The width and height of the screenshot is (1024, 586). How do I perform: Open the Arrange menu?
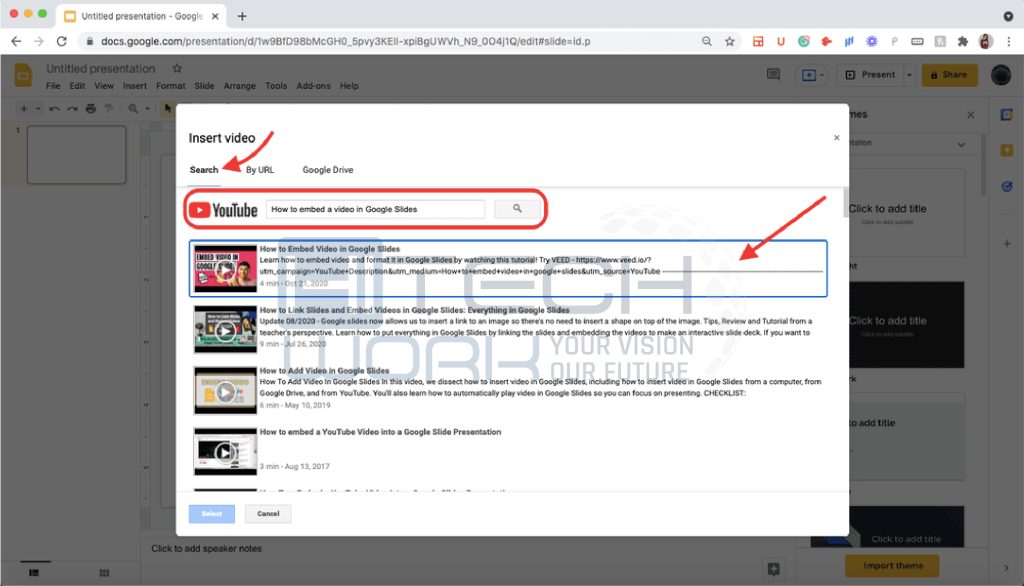coord(240,86)
